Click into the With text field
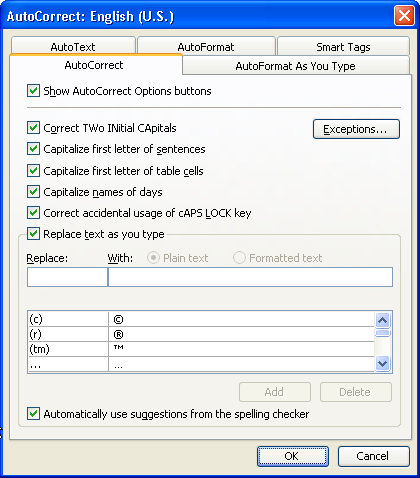 250,277
